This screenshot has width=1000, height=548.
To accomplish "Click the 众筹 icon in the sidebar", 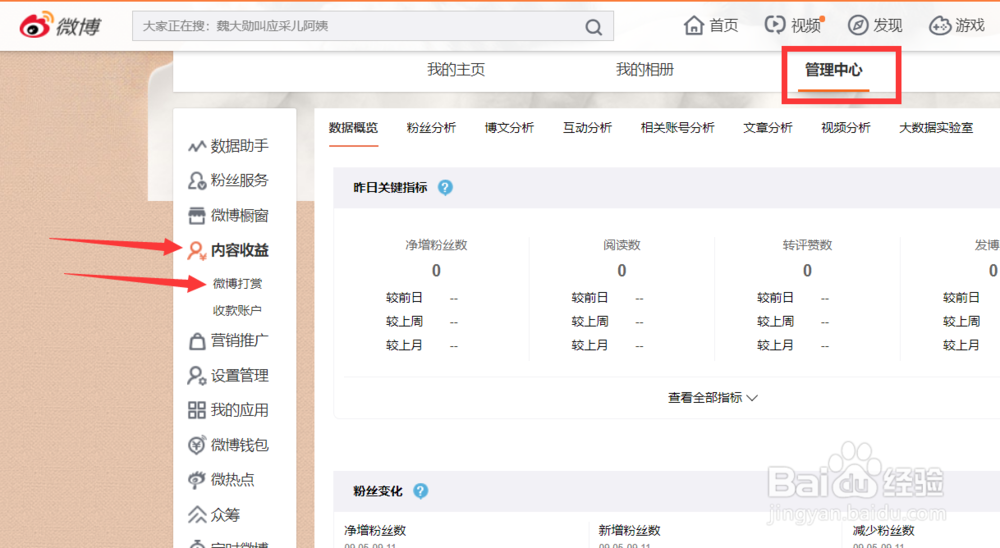I will tap(196, 514).
